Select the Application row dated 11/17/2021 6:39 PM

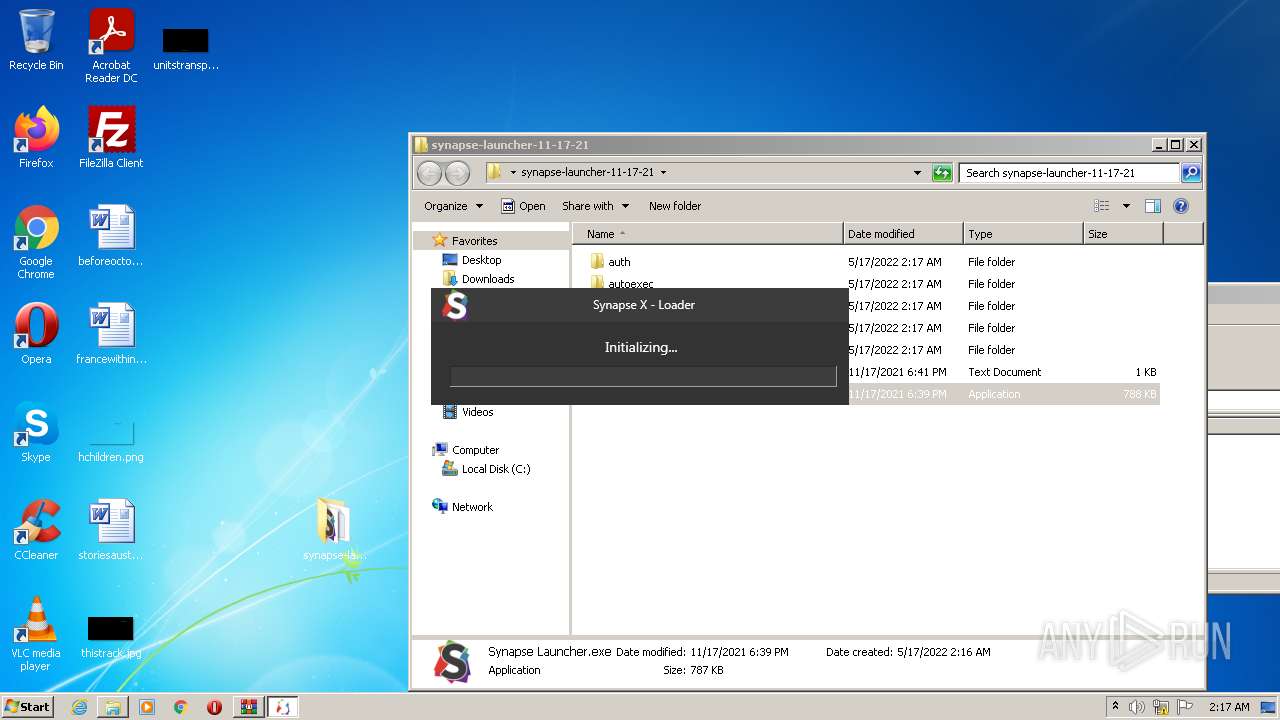1004,394
